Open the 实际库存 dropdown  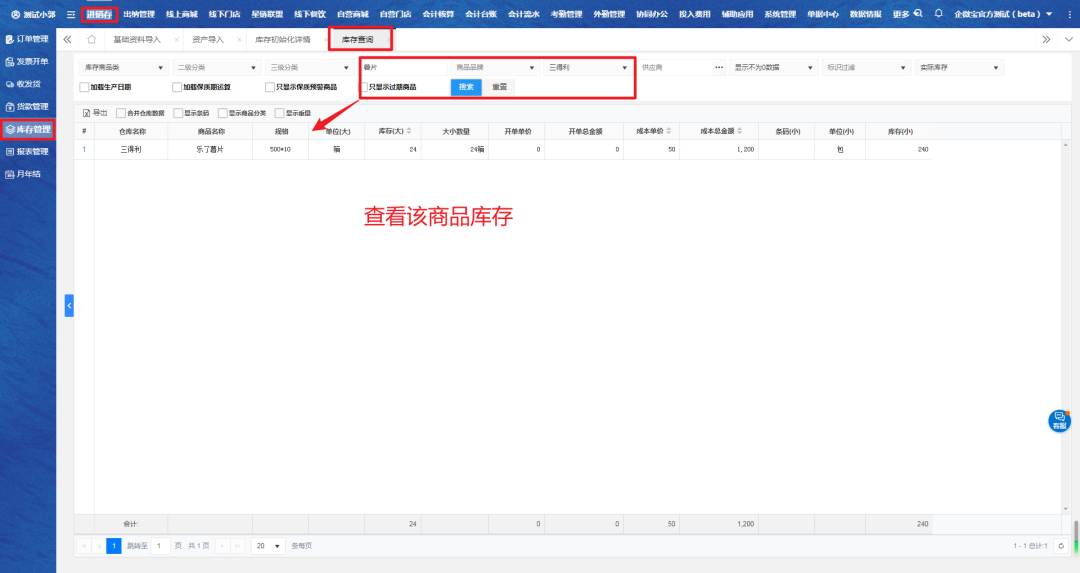point(959,68)
